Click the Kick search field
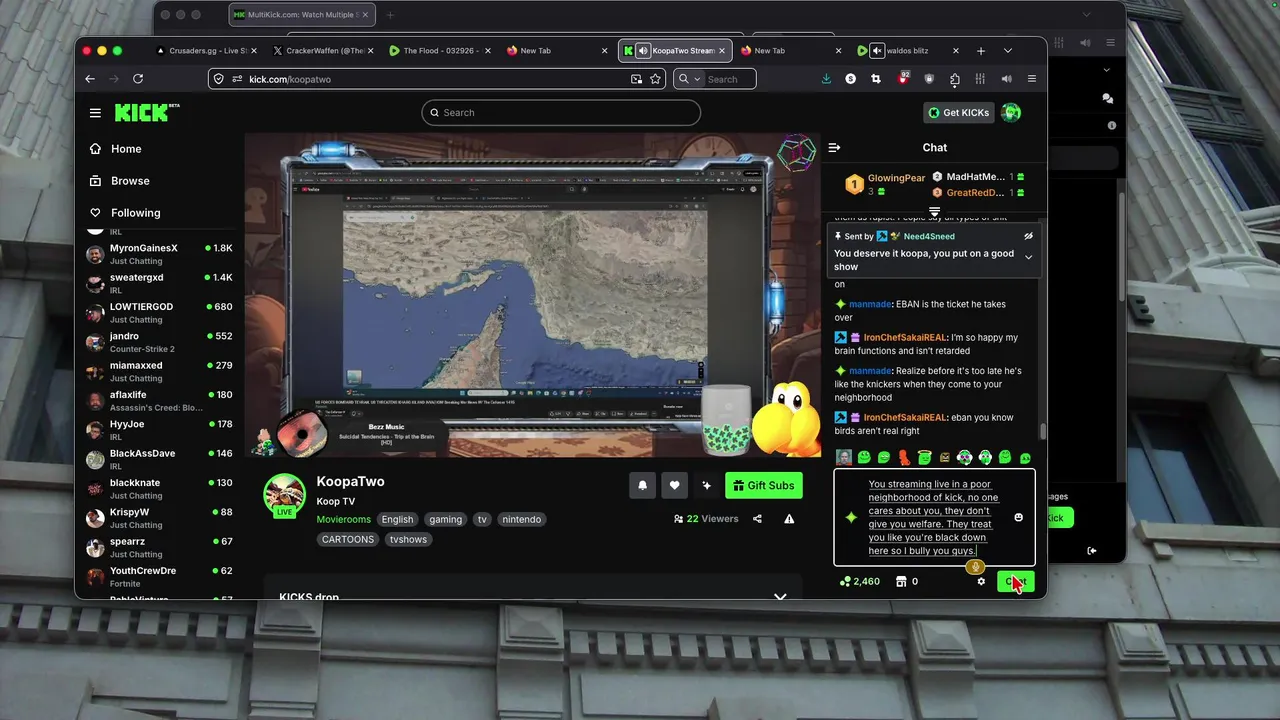The height and width of the screenshot is (720, 1280). pos(561,113)
